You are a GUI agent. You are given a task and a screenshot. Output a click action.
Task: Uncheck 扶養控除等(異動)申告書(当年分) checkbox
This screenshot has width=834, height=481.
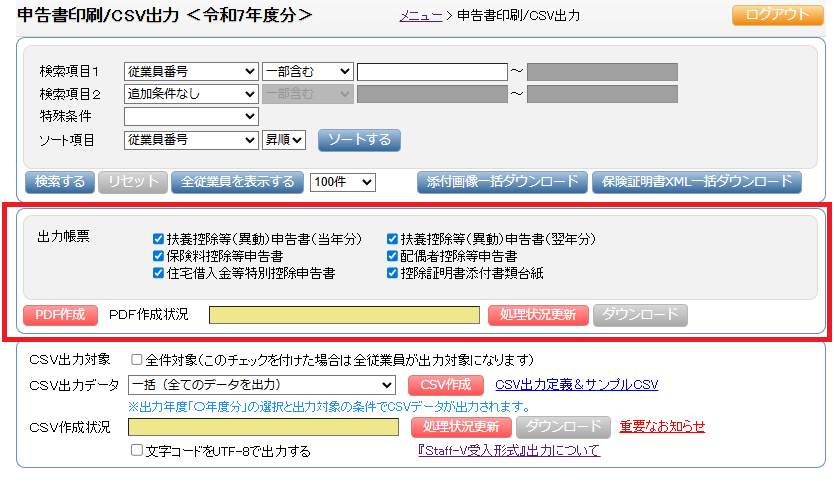(x=158, y=239)
